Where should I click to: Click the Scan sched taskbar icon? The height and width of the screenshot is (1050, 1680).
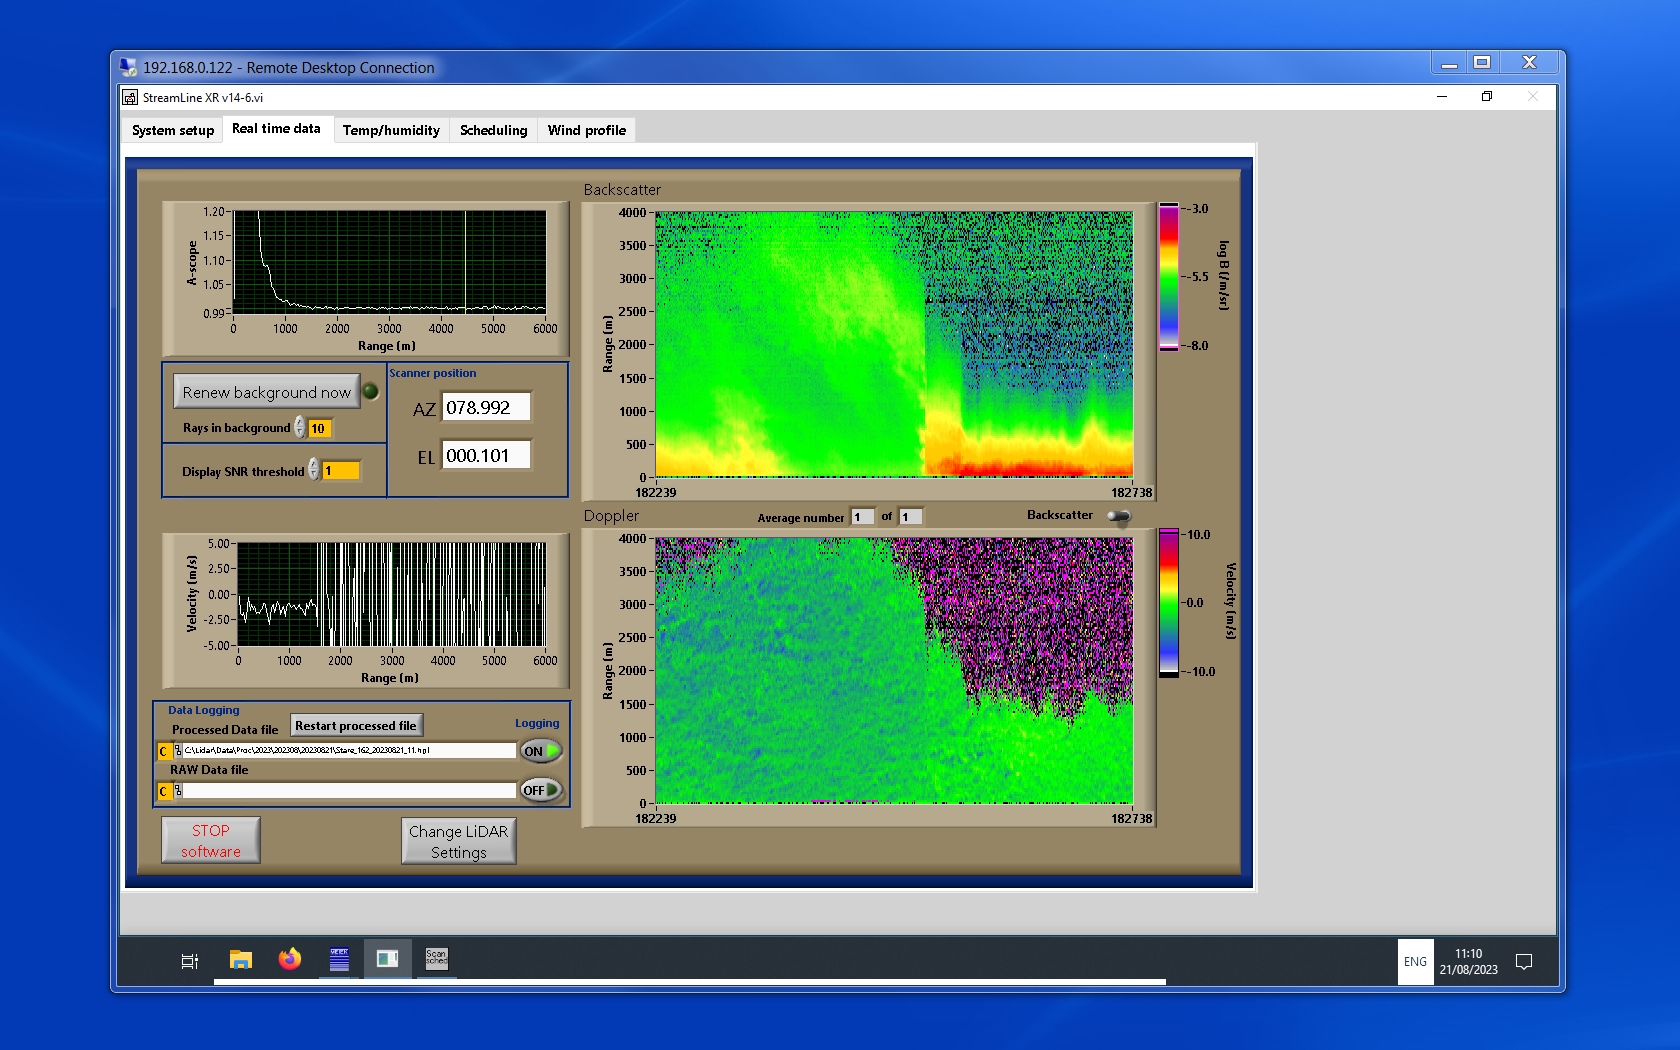(437, 959)
